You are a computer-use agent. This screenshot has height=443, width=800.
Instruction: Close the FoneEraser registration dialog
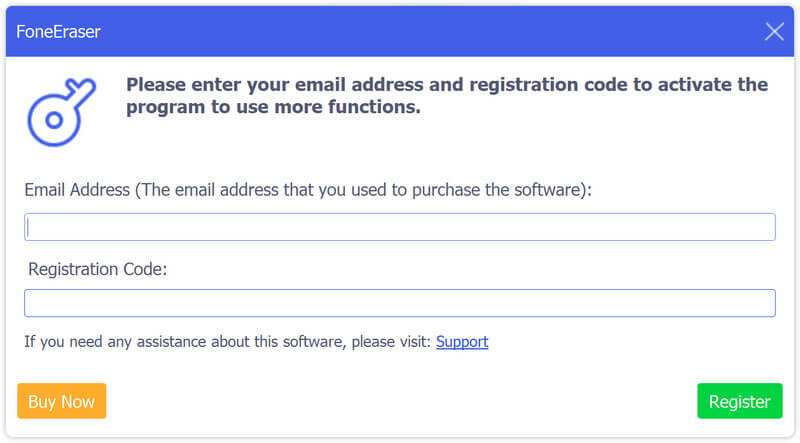[774, 31]
